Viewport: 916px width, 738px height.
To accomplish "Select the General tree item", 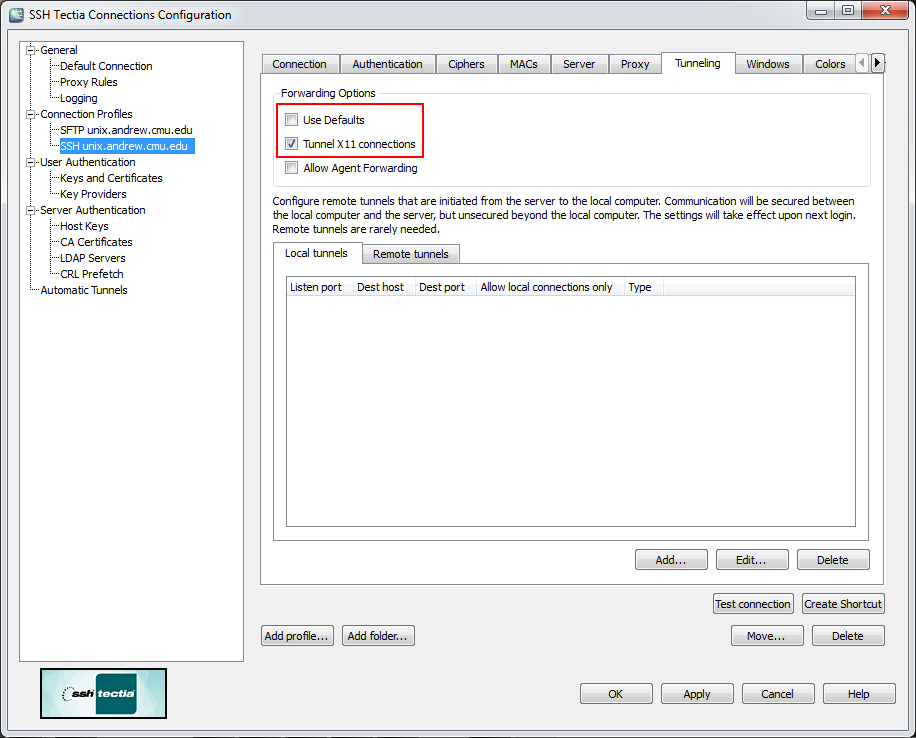I will (59, 50).
